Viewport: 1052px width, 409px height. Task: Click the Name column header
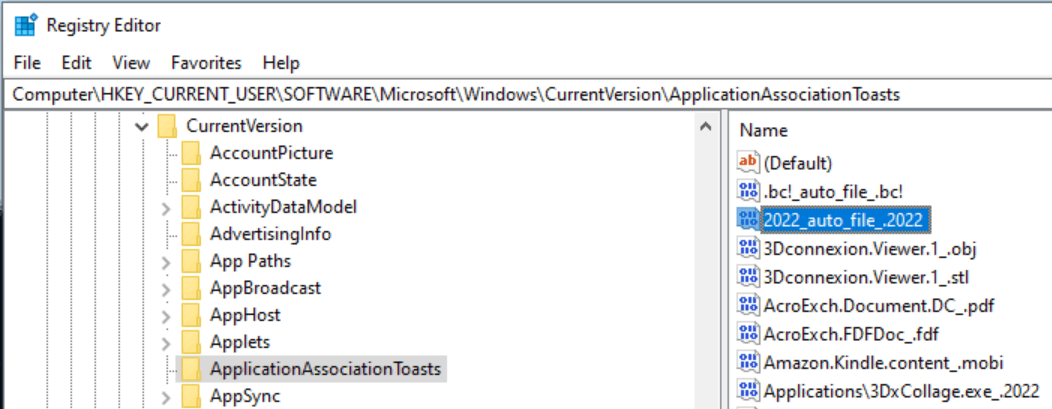pos(763,131)
